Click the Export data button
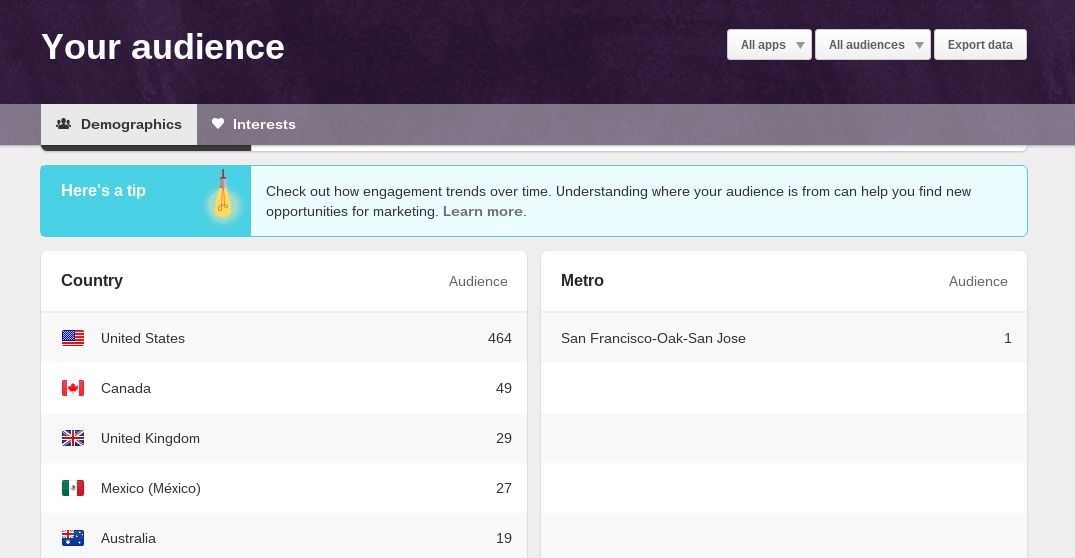The height and width of the screenshot is (558, 1075). pos(980,45)
